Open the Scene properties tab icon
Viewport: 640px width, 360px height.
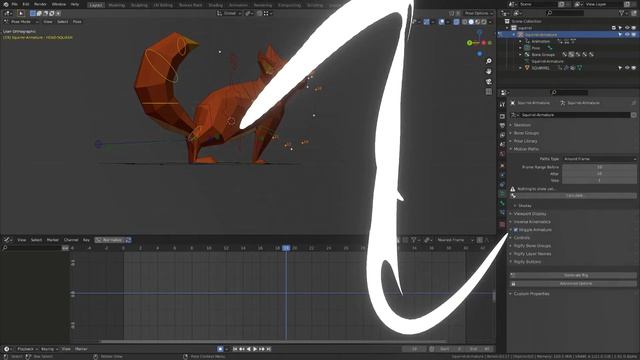[502, 144]
